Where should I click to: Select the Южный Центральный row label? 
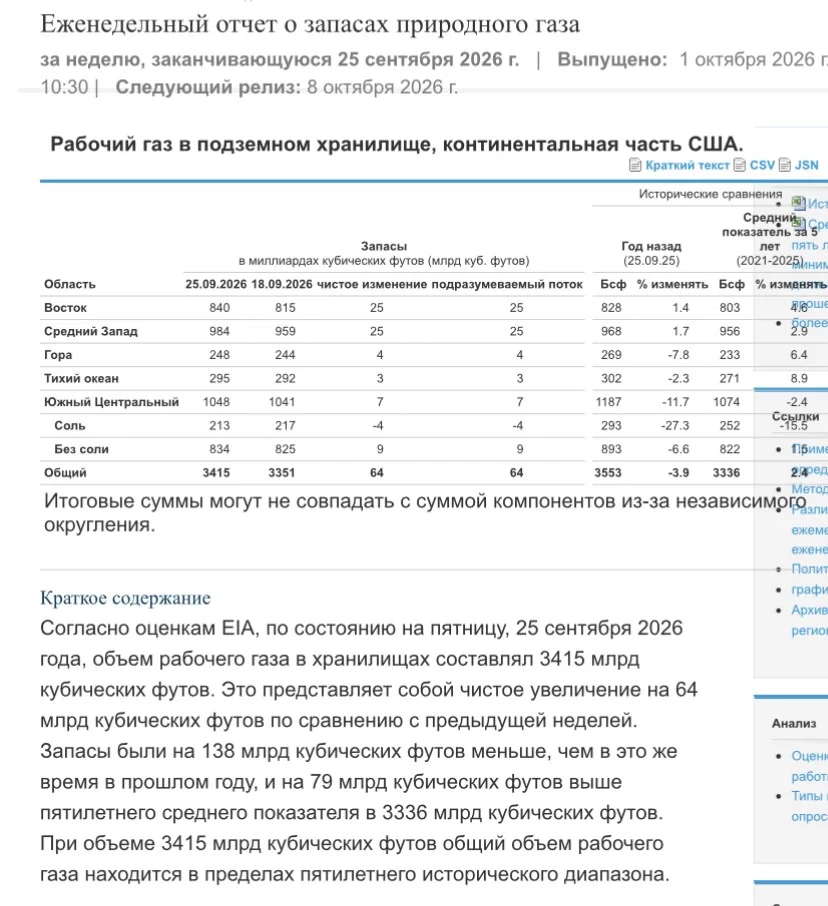(x=112, y=402)
